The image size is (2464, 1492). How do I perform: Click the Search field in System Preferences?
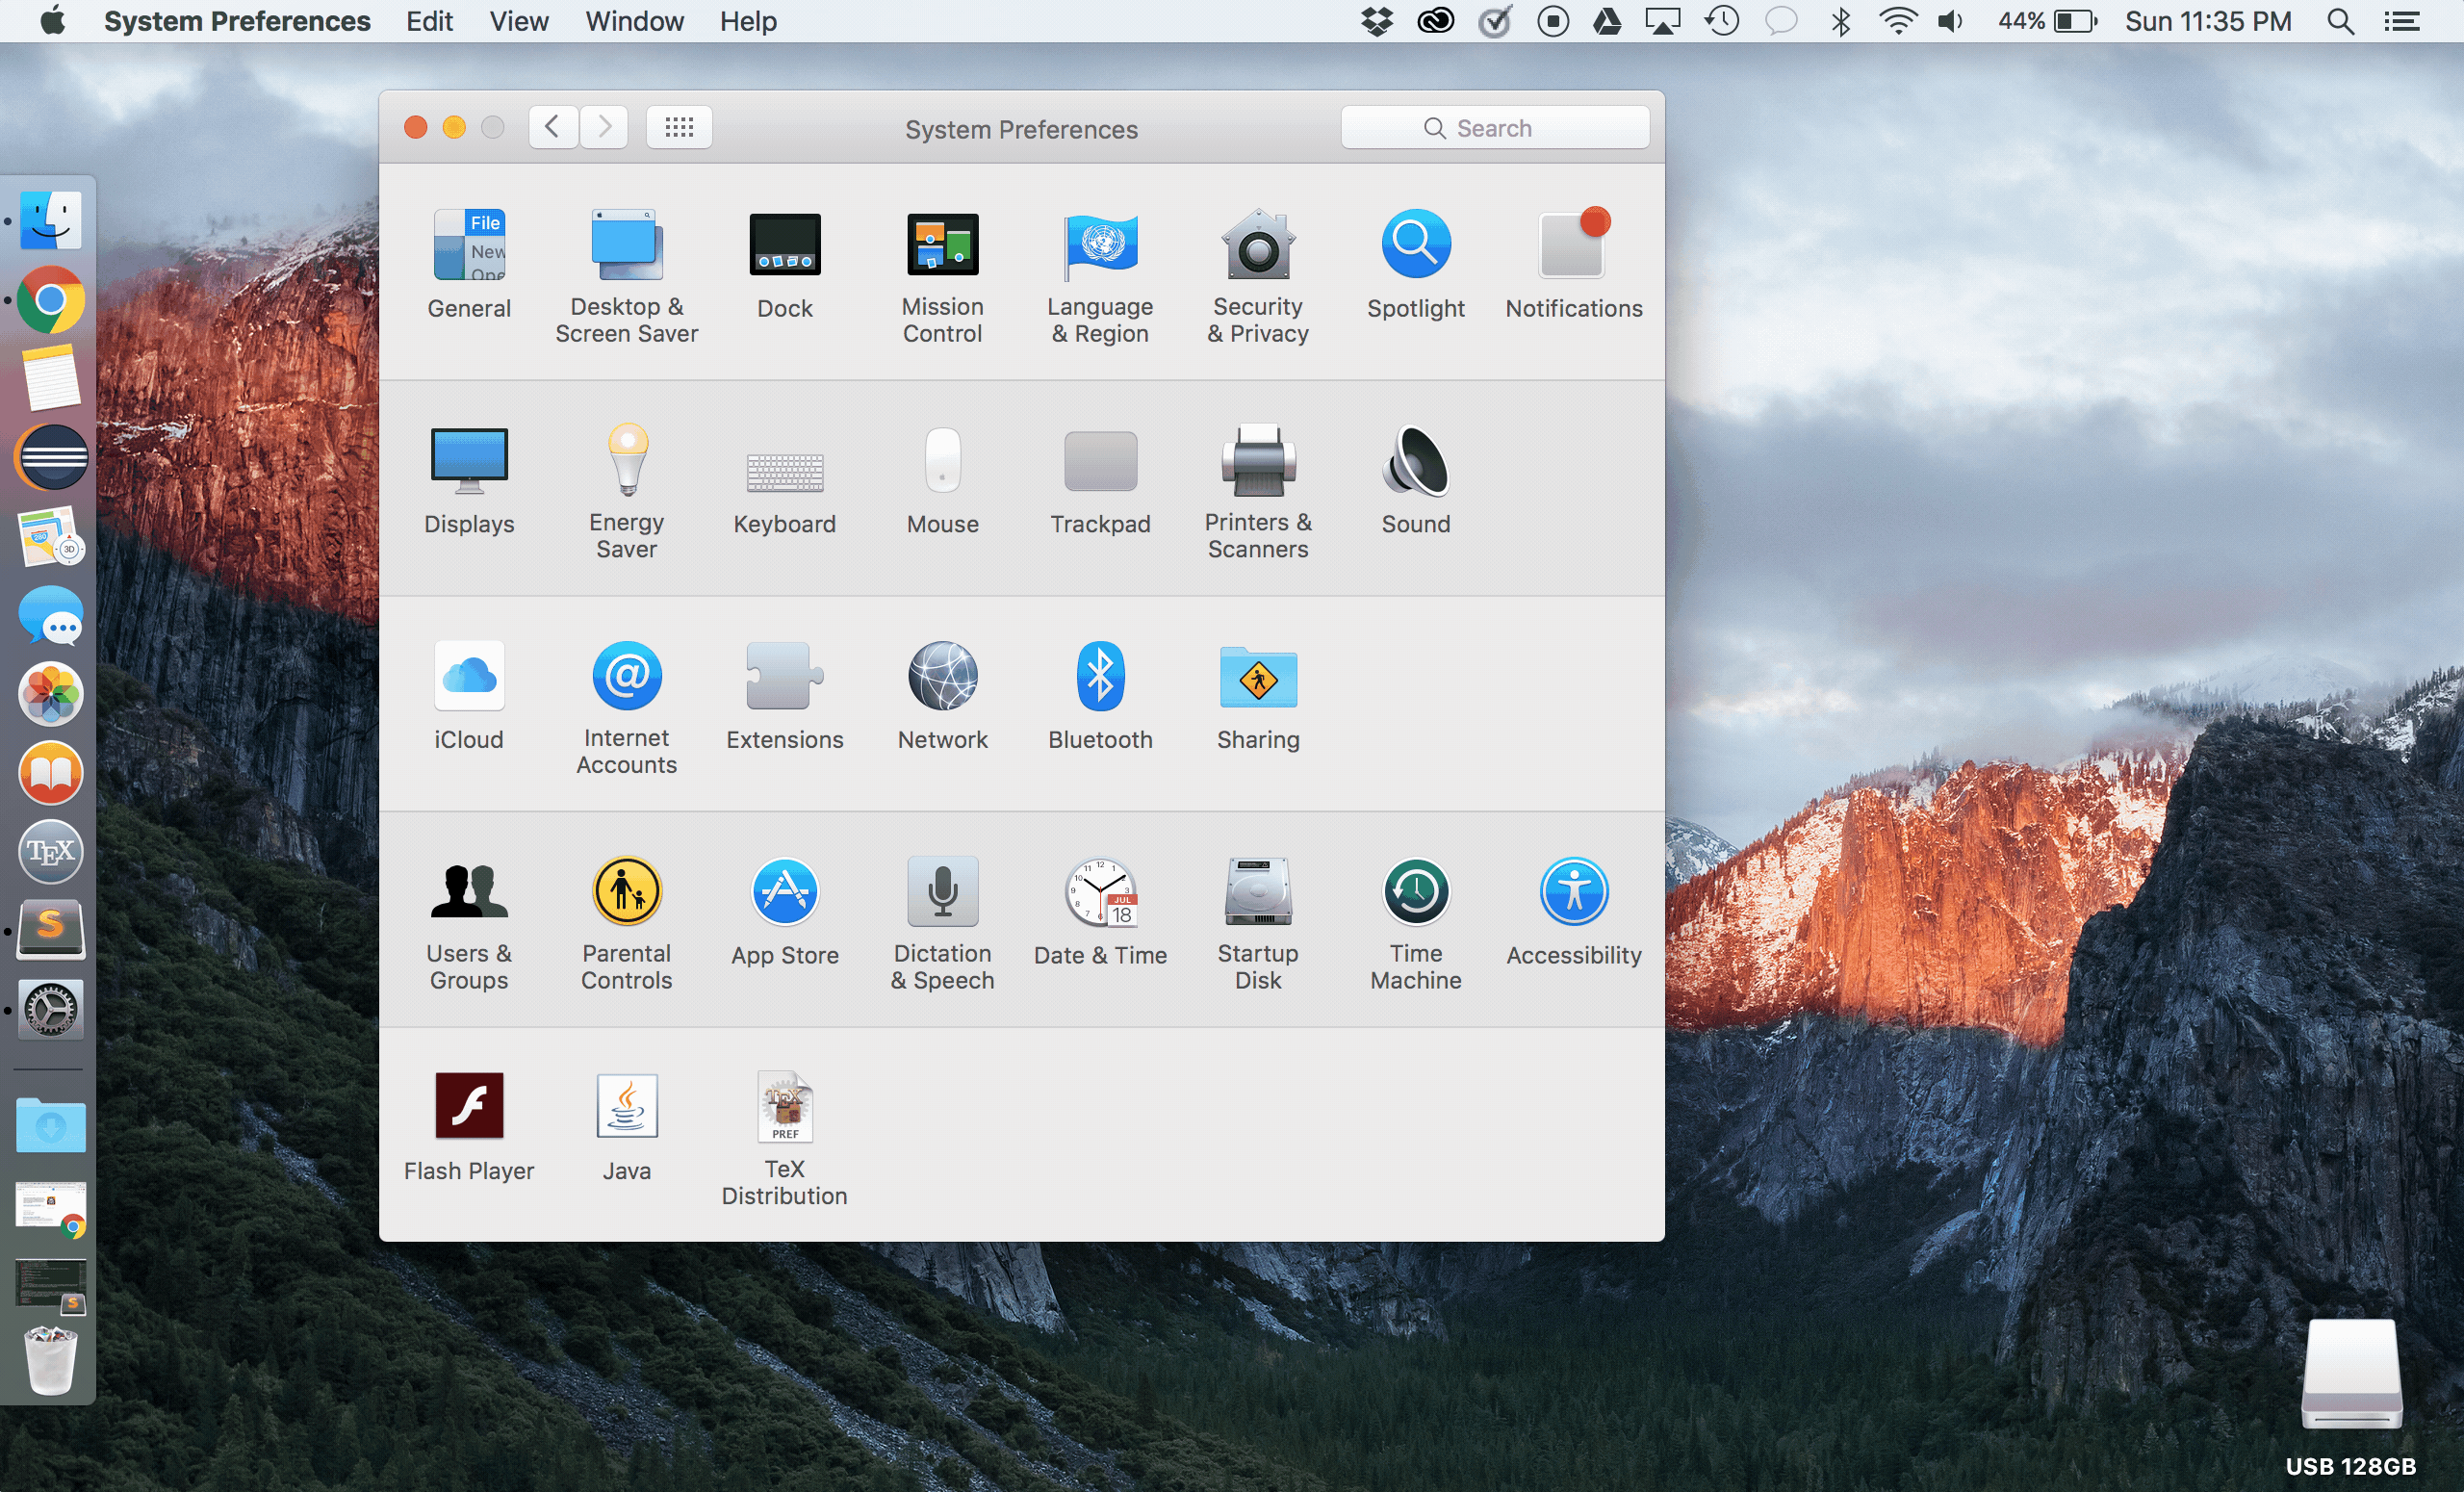pyautogui.click(x=1495, y=128)
